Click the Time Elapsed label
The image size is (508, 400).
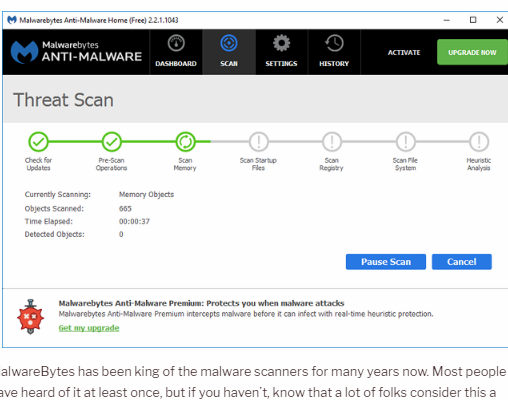49,221
